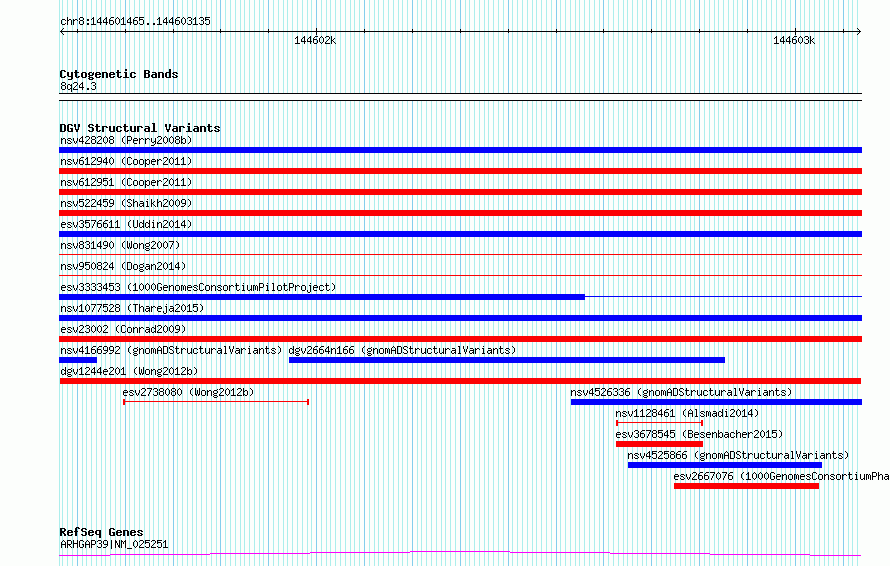Select thin red span of nsv1128461

click(x=660, y=423)
